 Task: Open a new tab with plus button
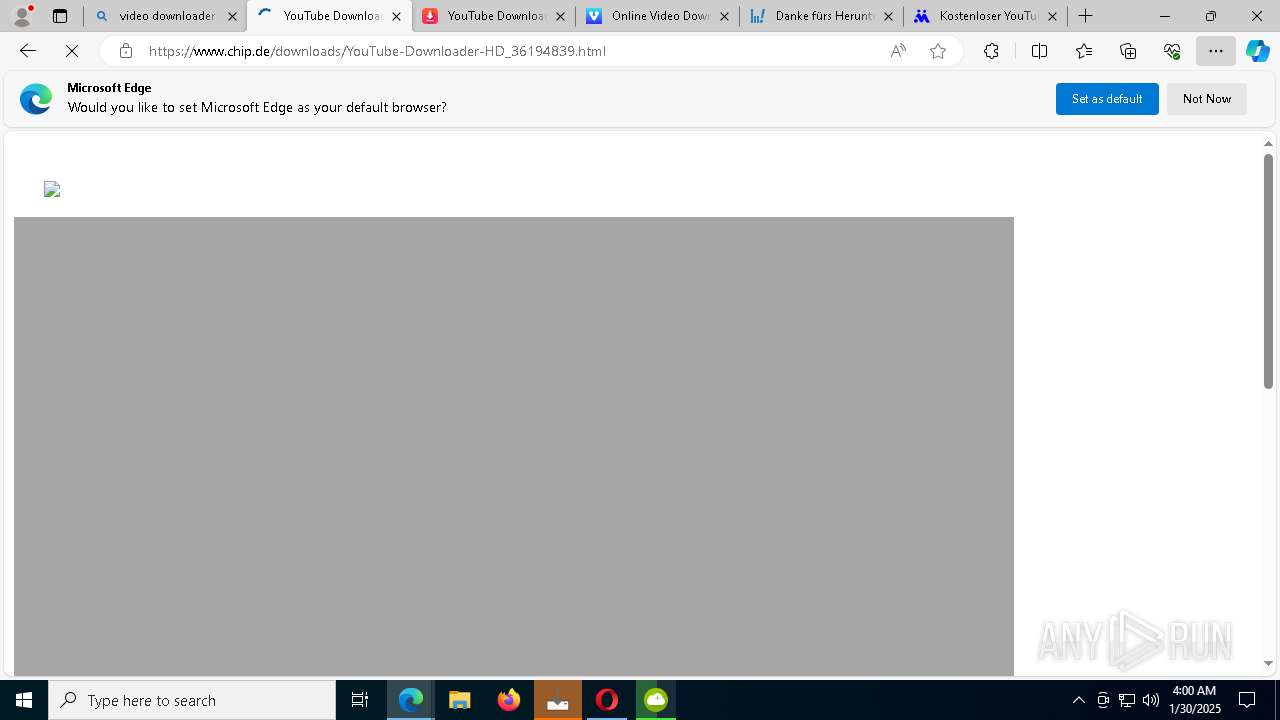(1085, 16)
